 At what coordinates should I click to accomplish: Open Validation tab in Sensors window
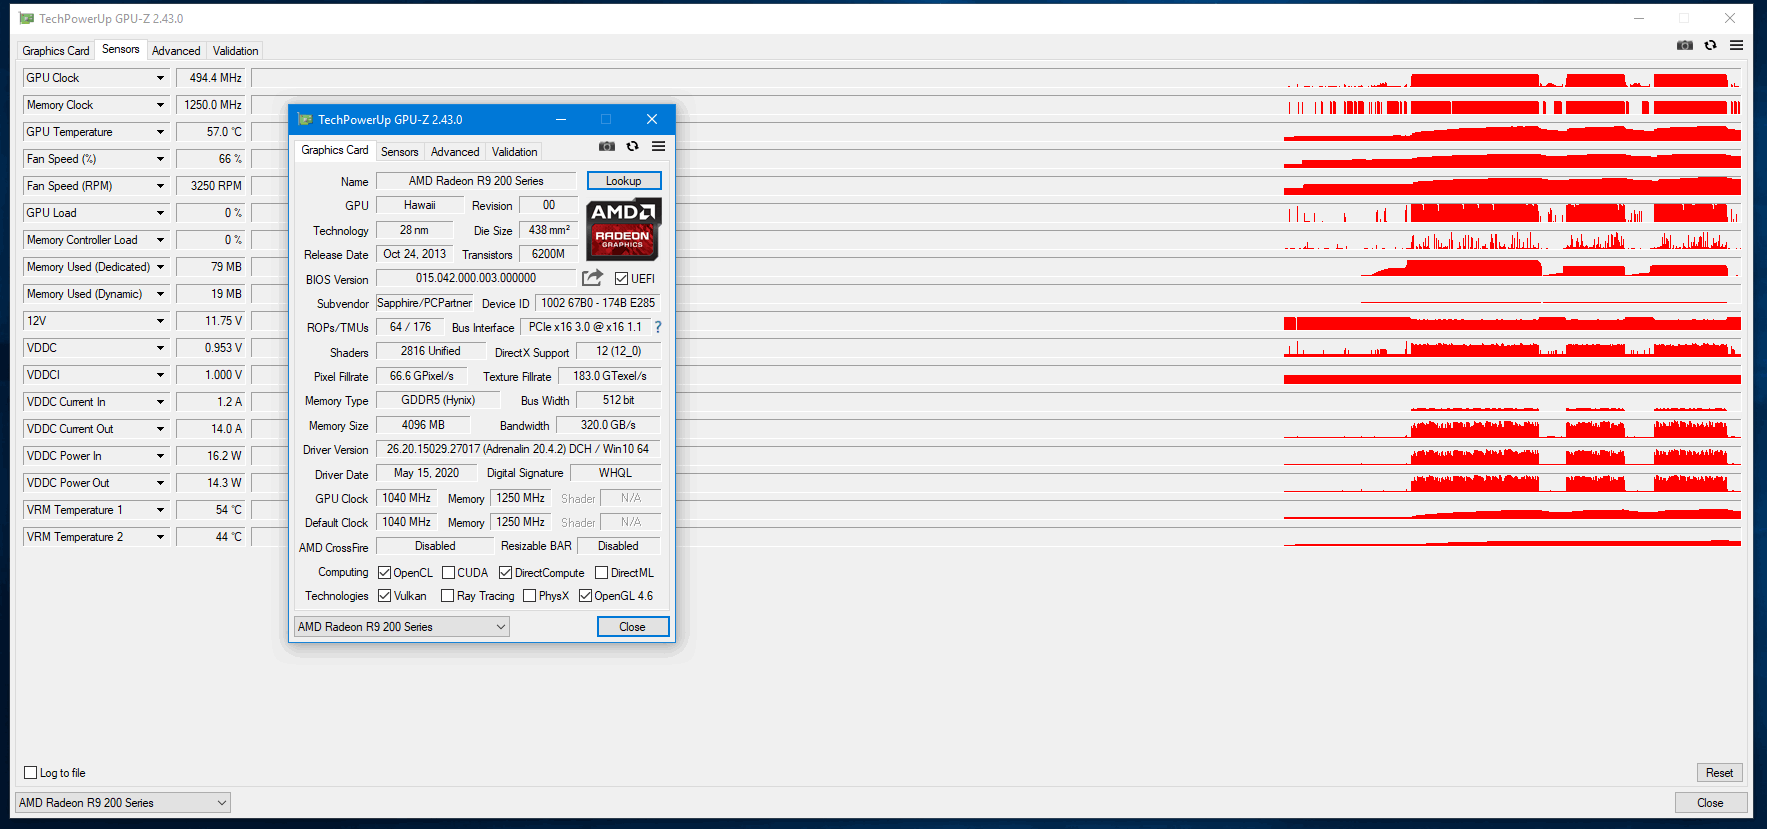pos(235,51)
